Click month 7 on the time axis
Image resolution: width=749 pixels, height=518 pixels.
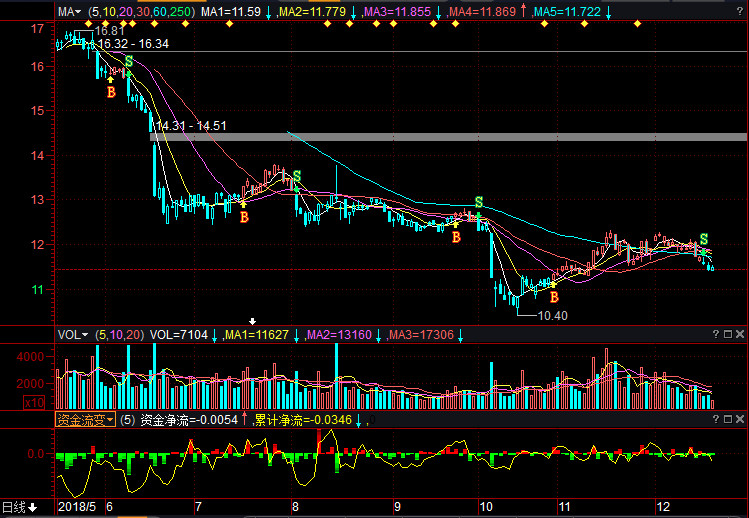pos(198,507)
